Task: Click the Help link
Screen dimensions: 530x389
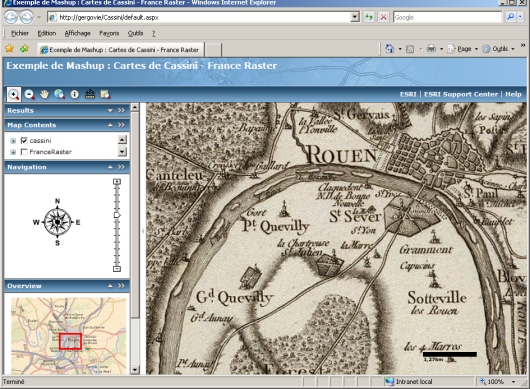Action: [513, 94]
